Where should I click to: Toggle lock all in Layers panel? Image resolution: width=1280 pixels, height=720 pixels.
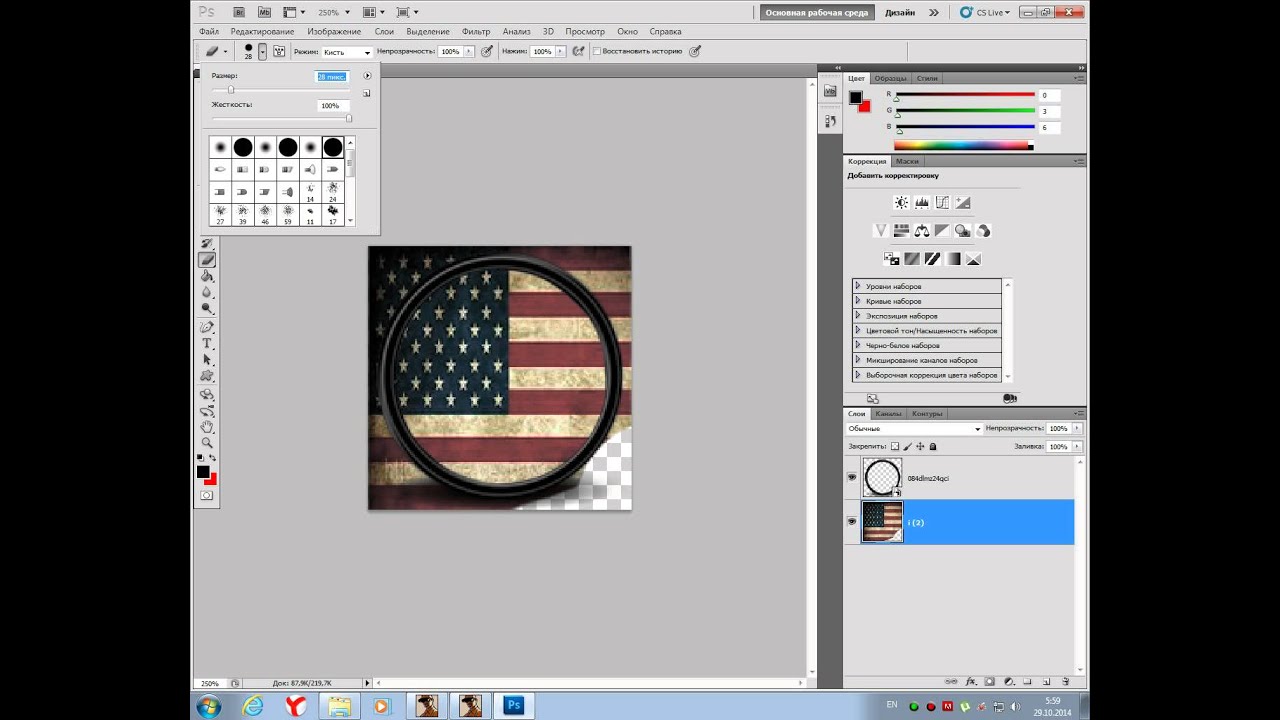point(933,446)
